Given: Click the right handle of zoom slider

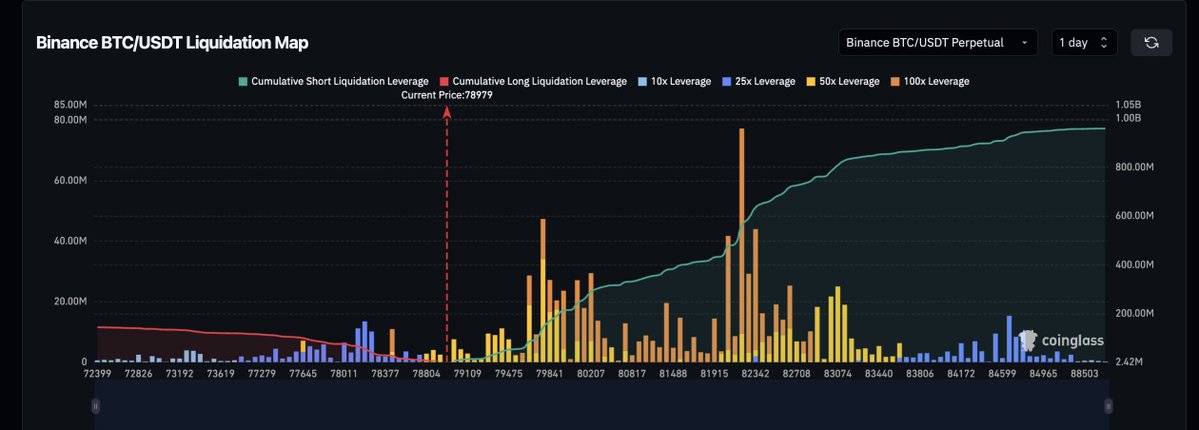Looking at the screenshot, I should 1109,406.
